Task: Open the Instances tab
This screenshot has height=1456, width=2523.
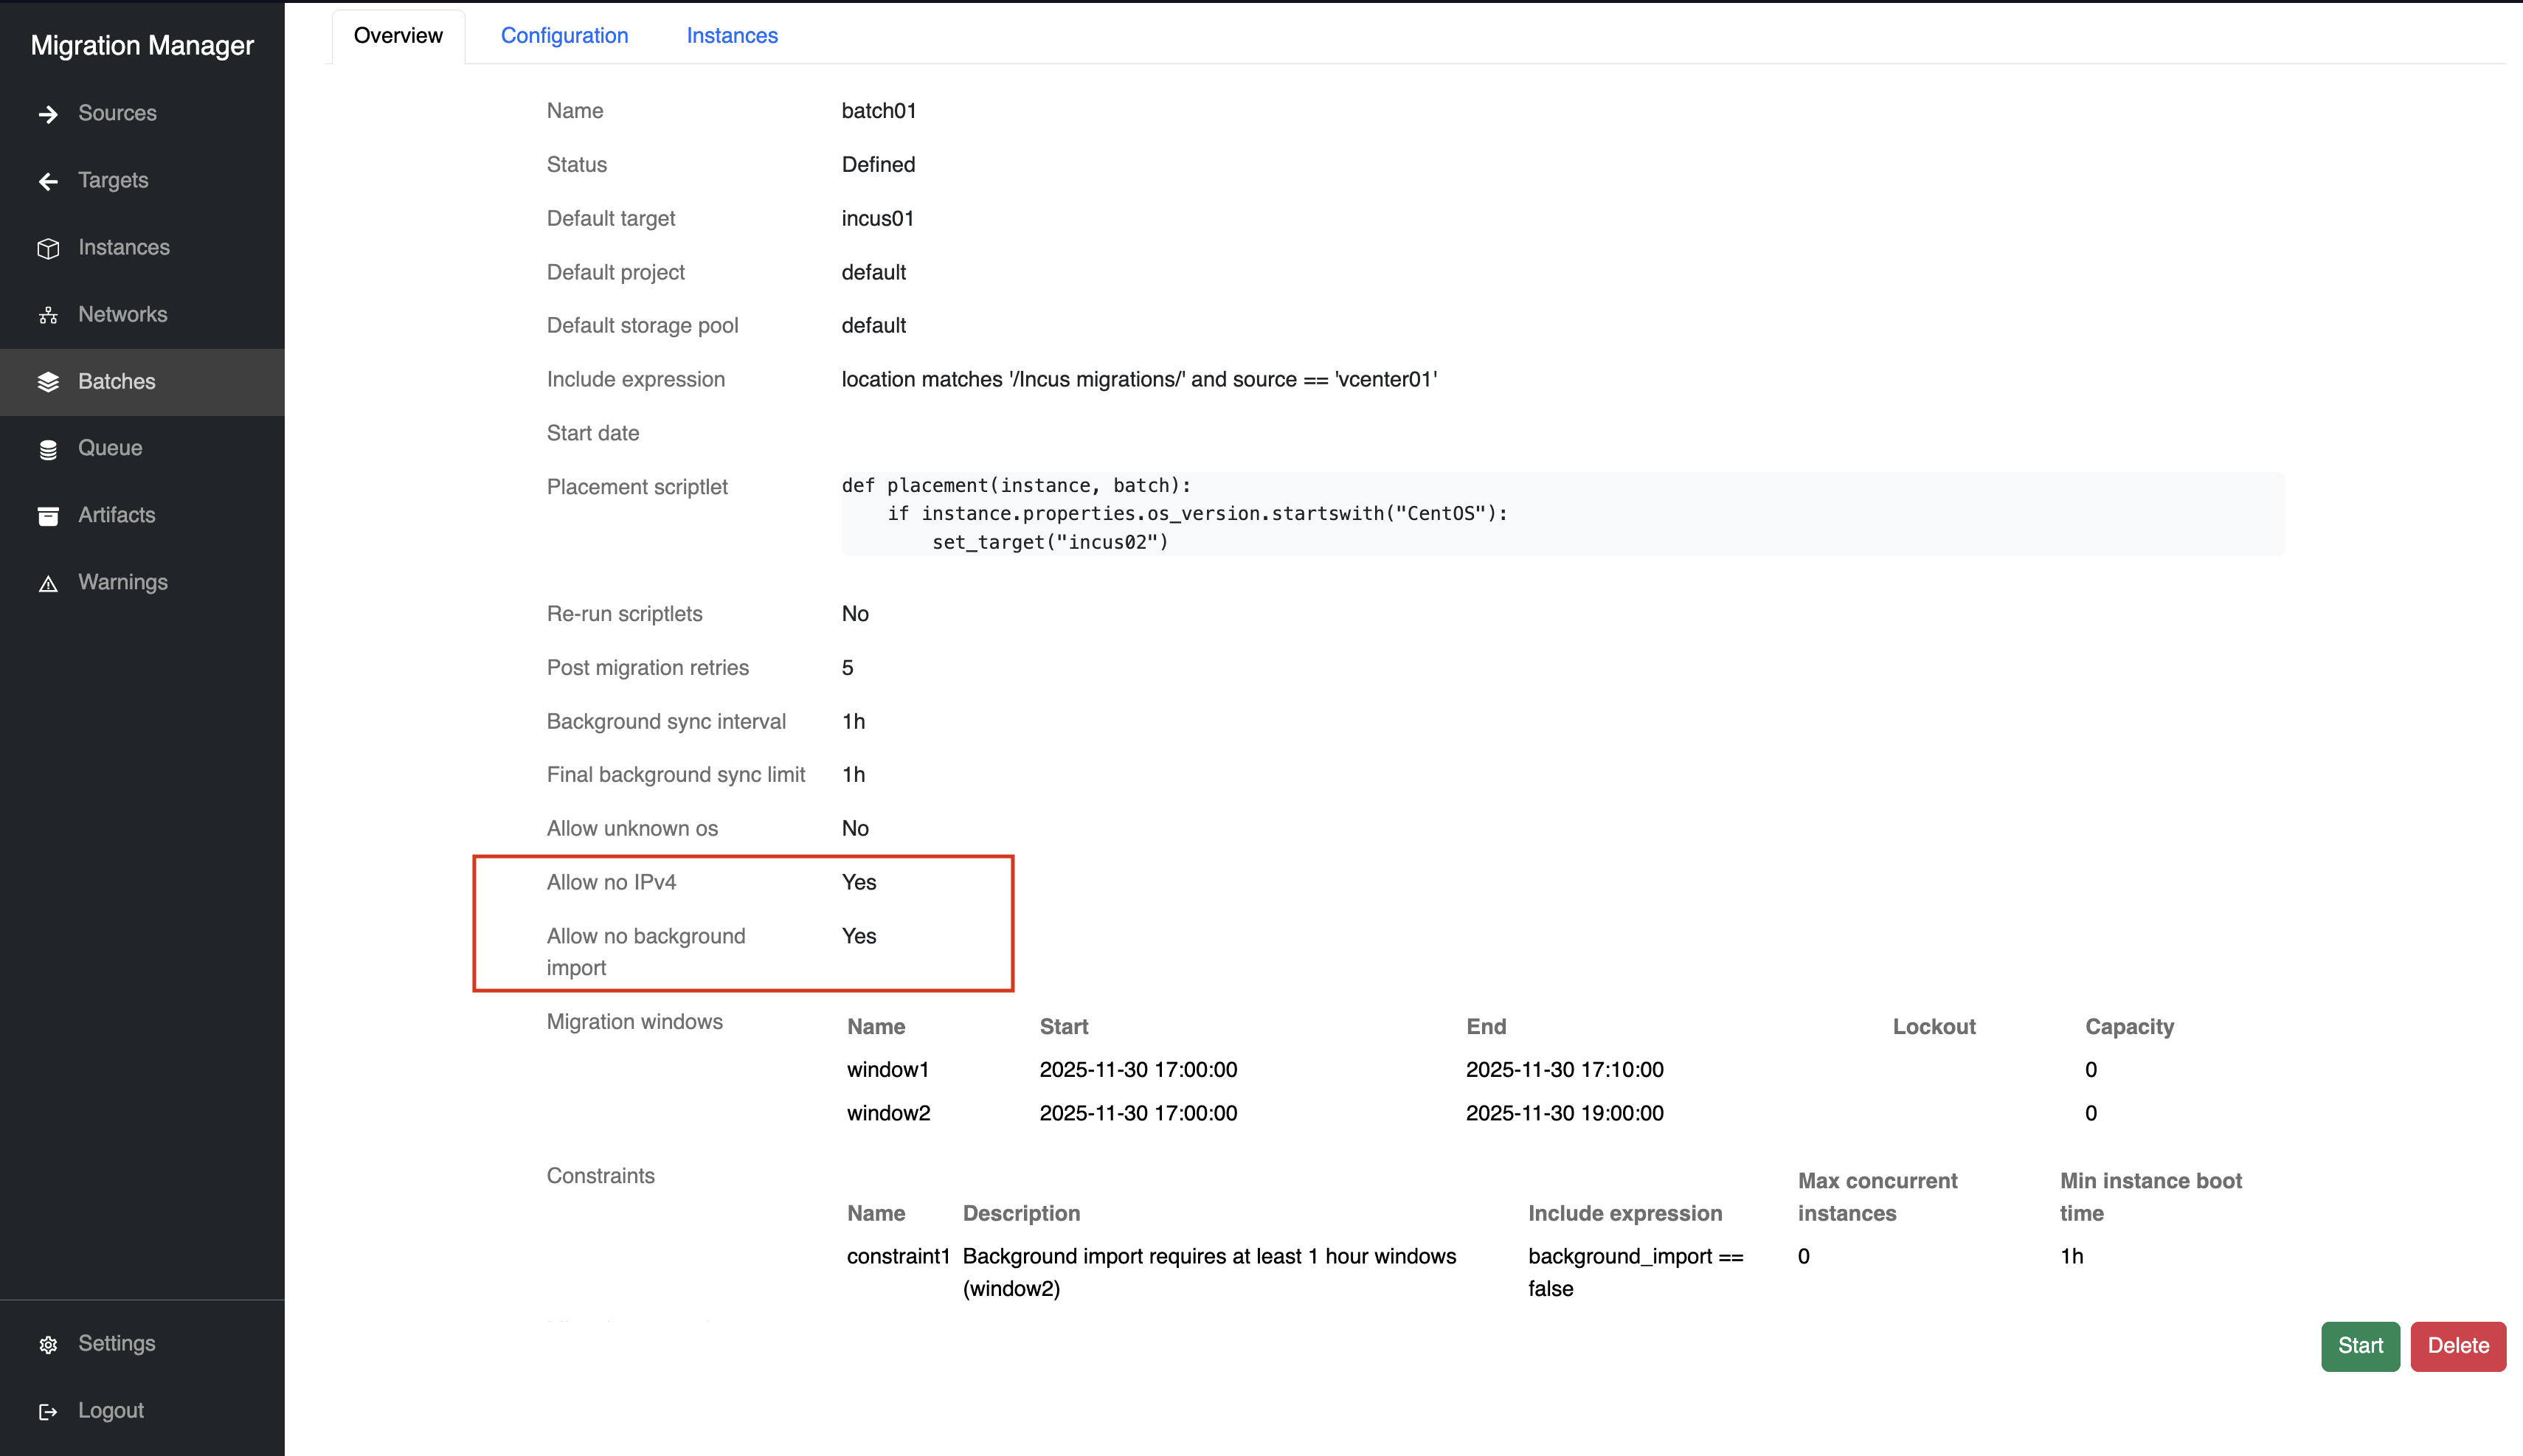Action: pyautogui.click(x=731, y=36)
